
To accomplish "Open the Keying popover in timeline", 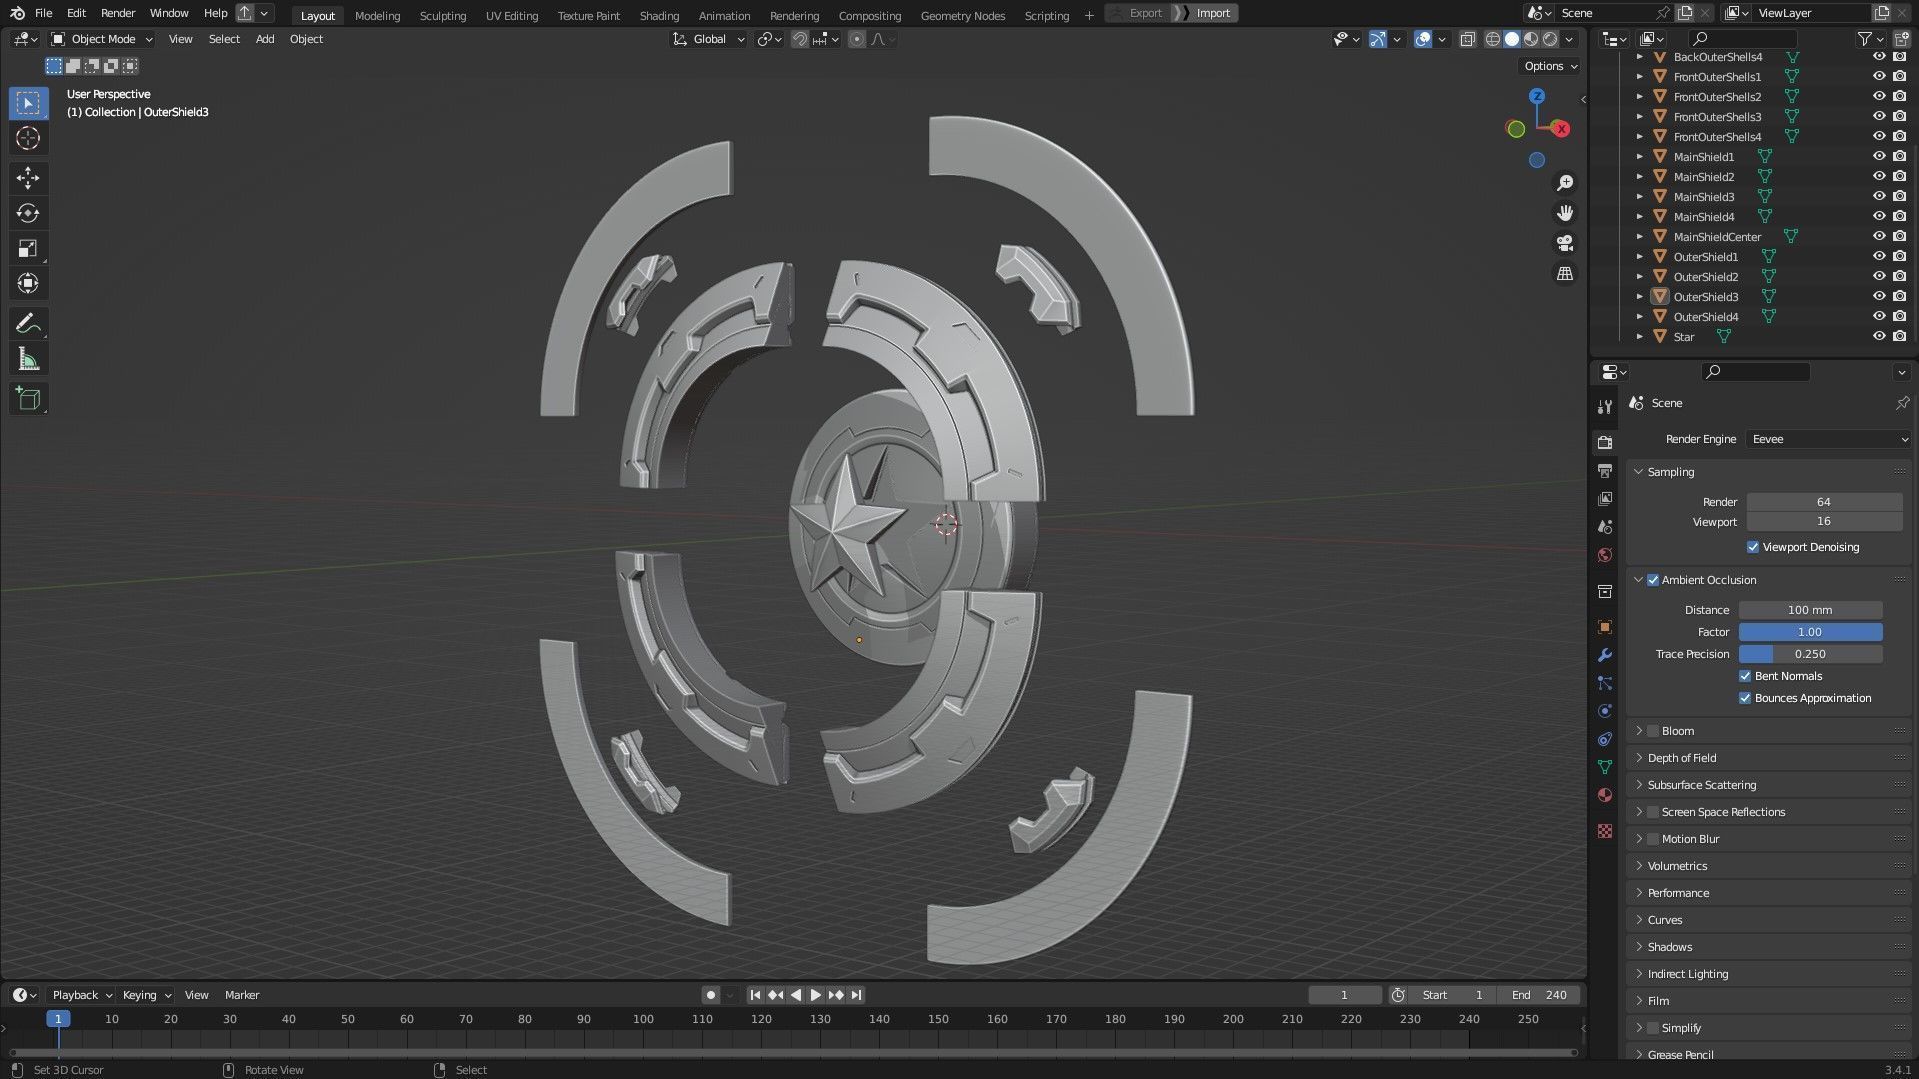I will click(x=146, y=995).
